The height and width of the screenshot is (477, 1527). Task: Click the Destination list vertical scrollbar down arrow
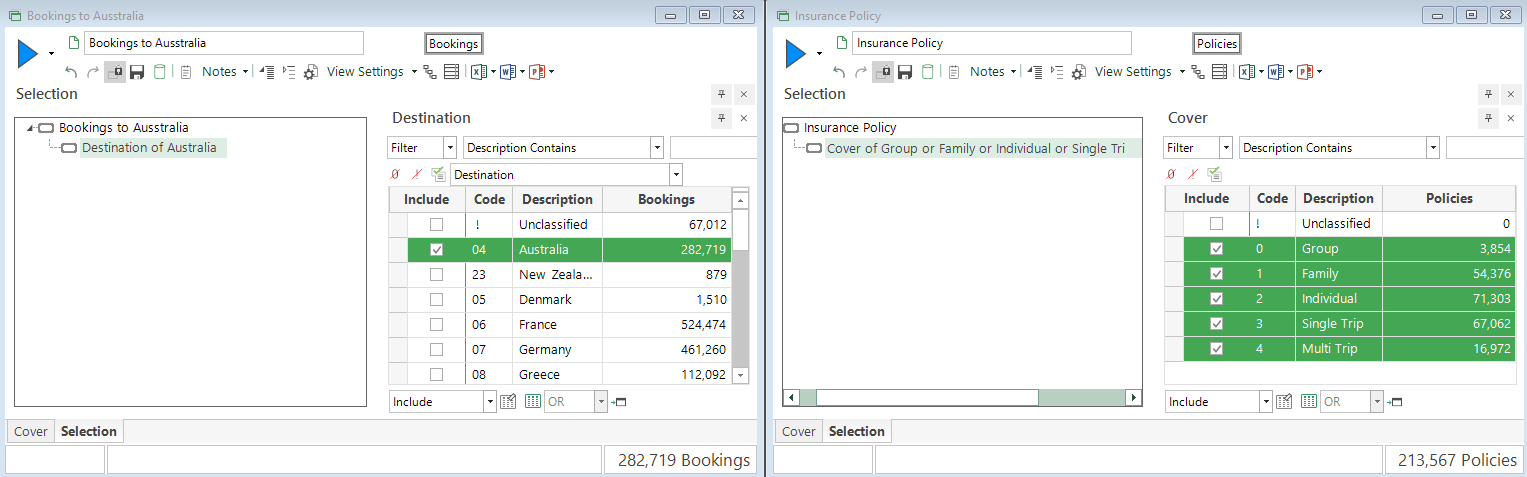[741, 375]
